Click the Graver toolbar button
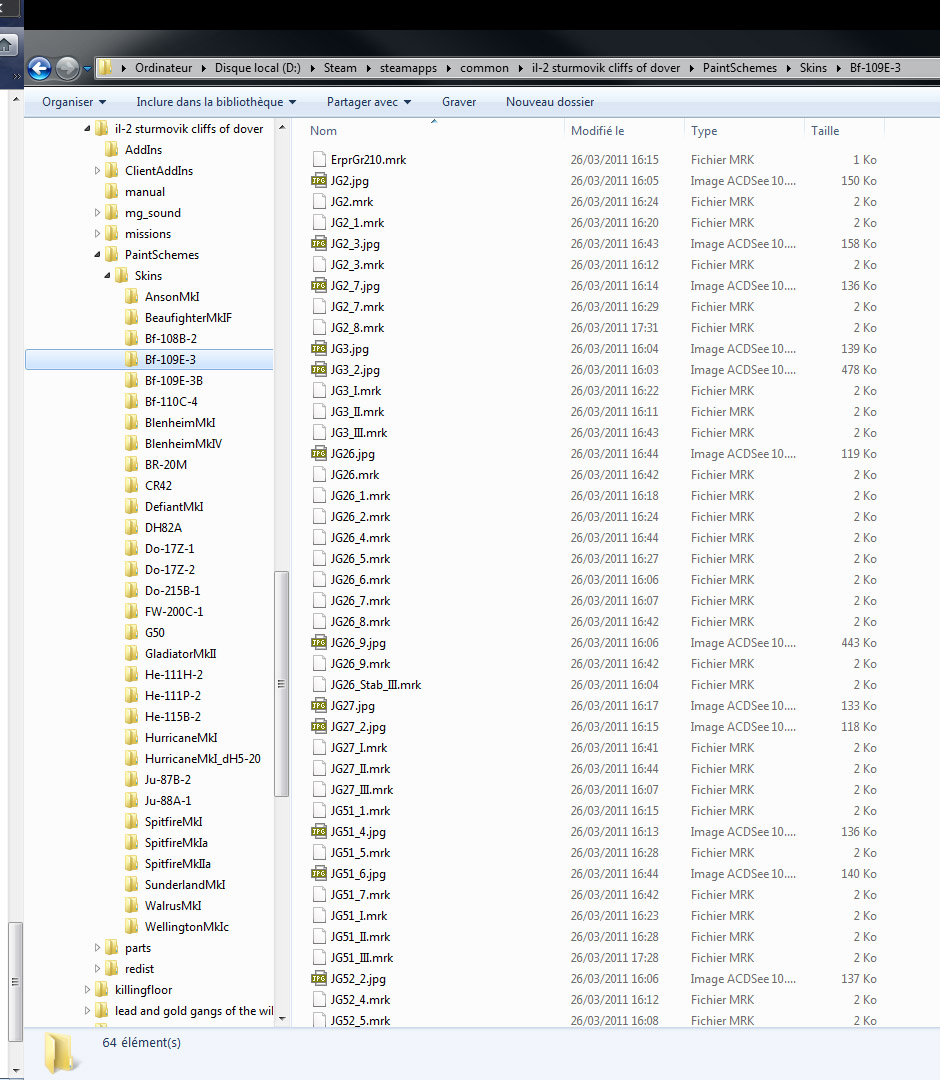This screenshot has width=940, height=1080. (x=459, y=102)
